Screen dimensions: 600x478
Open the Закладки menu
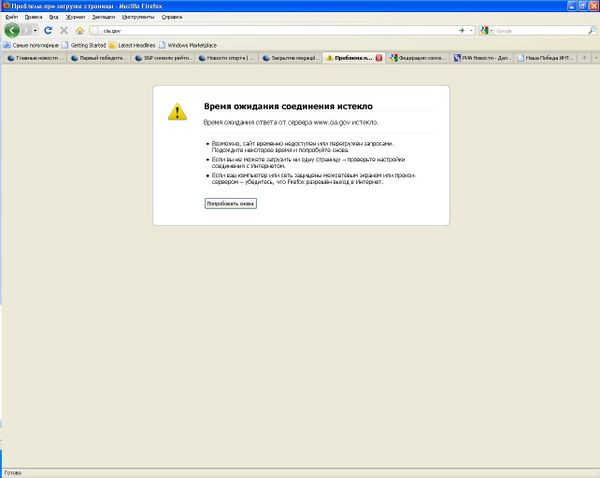tap(103, 17)
